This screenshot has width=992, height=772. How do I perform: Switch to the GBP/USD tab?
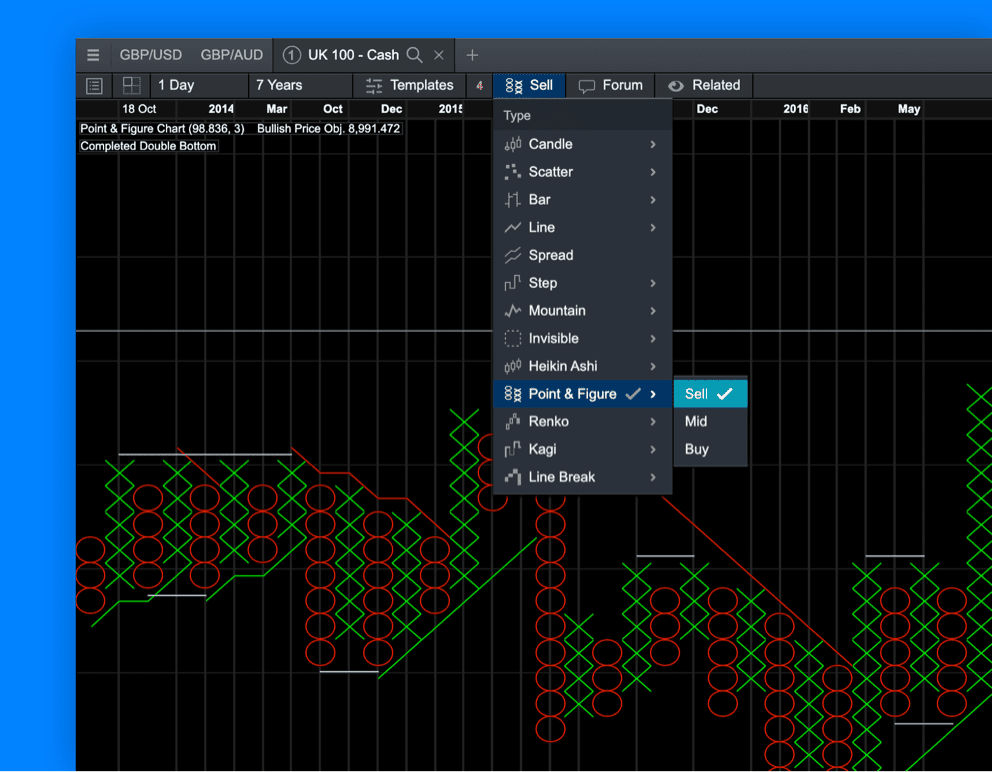click(x=151, y=55)
